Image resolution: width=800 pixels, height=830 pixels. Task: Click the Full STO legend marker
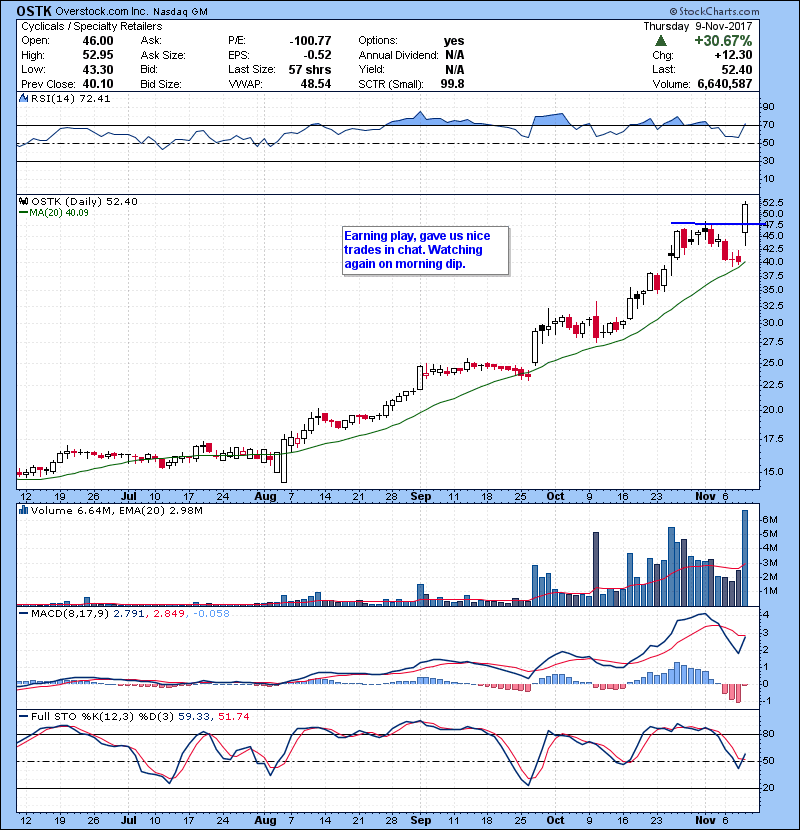[23, 716]
